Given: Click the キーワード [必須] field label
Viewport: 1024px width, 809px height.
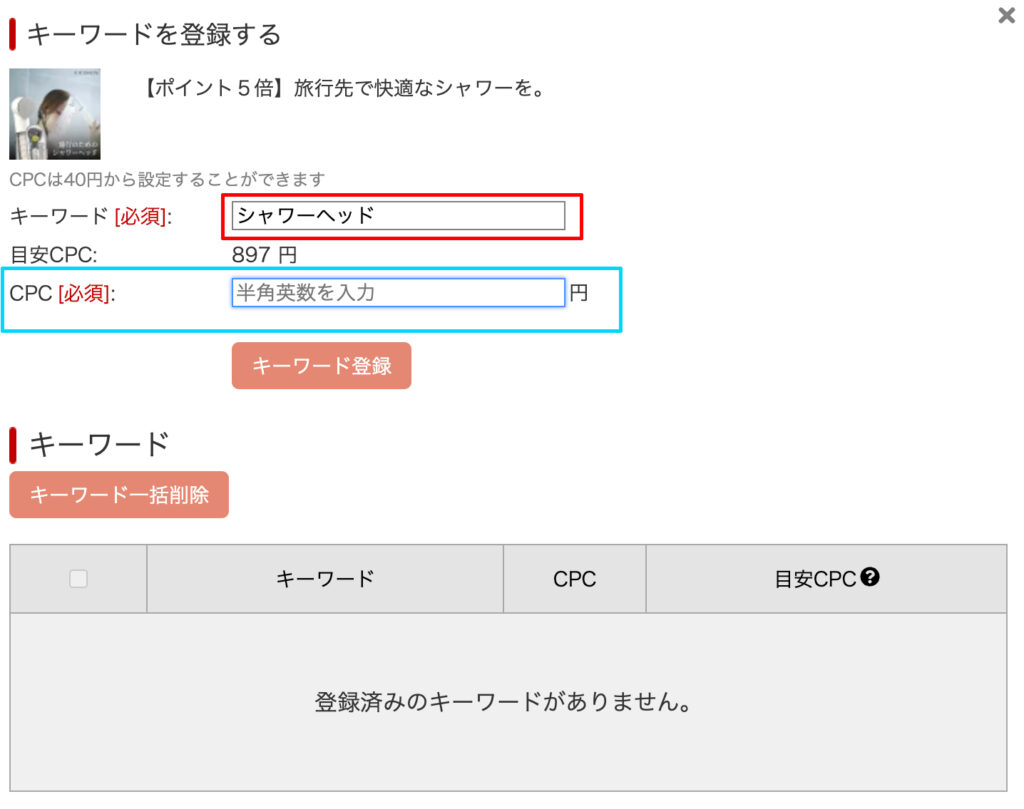Looking at the screenshot, I should pos(91,216).
